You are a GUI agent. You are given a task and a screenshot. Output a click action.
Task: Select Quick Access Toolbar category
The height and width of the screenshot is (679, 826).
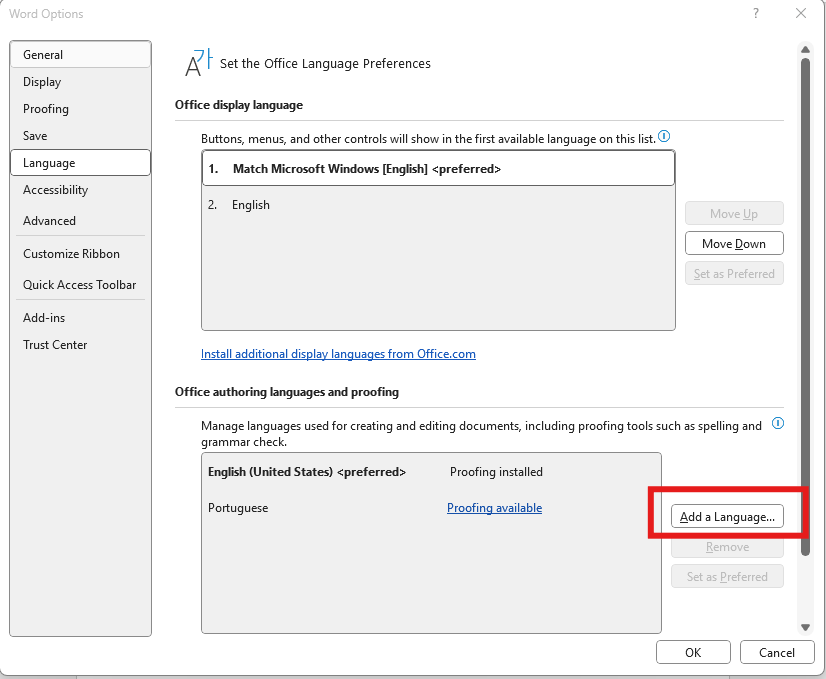[x=80, y=285]
